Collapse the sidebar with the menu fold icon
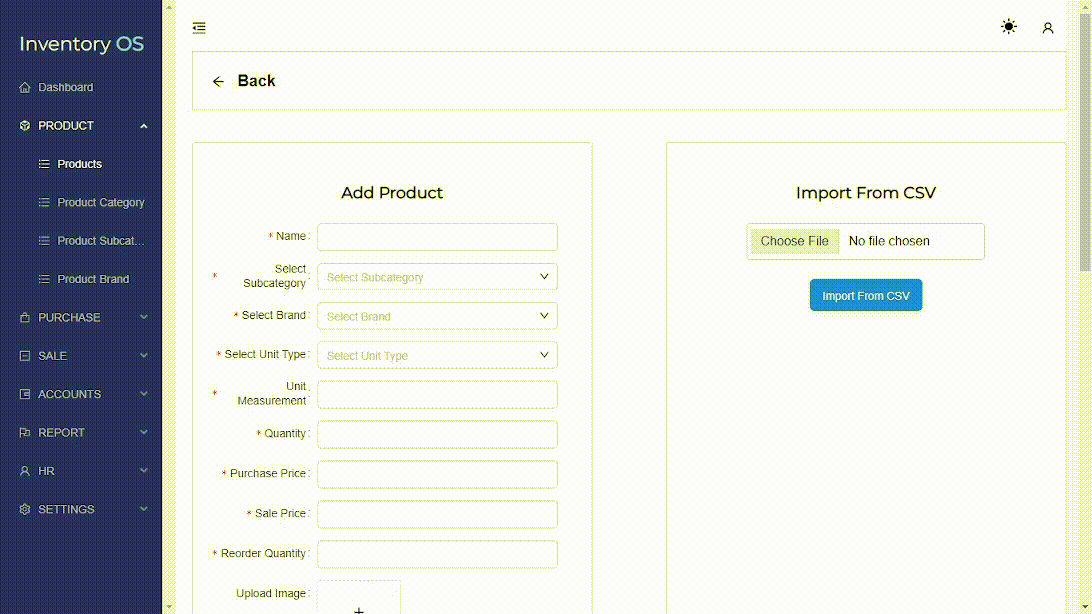This screenshot has height=614, width=1092. pos(199,28)
